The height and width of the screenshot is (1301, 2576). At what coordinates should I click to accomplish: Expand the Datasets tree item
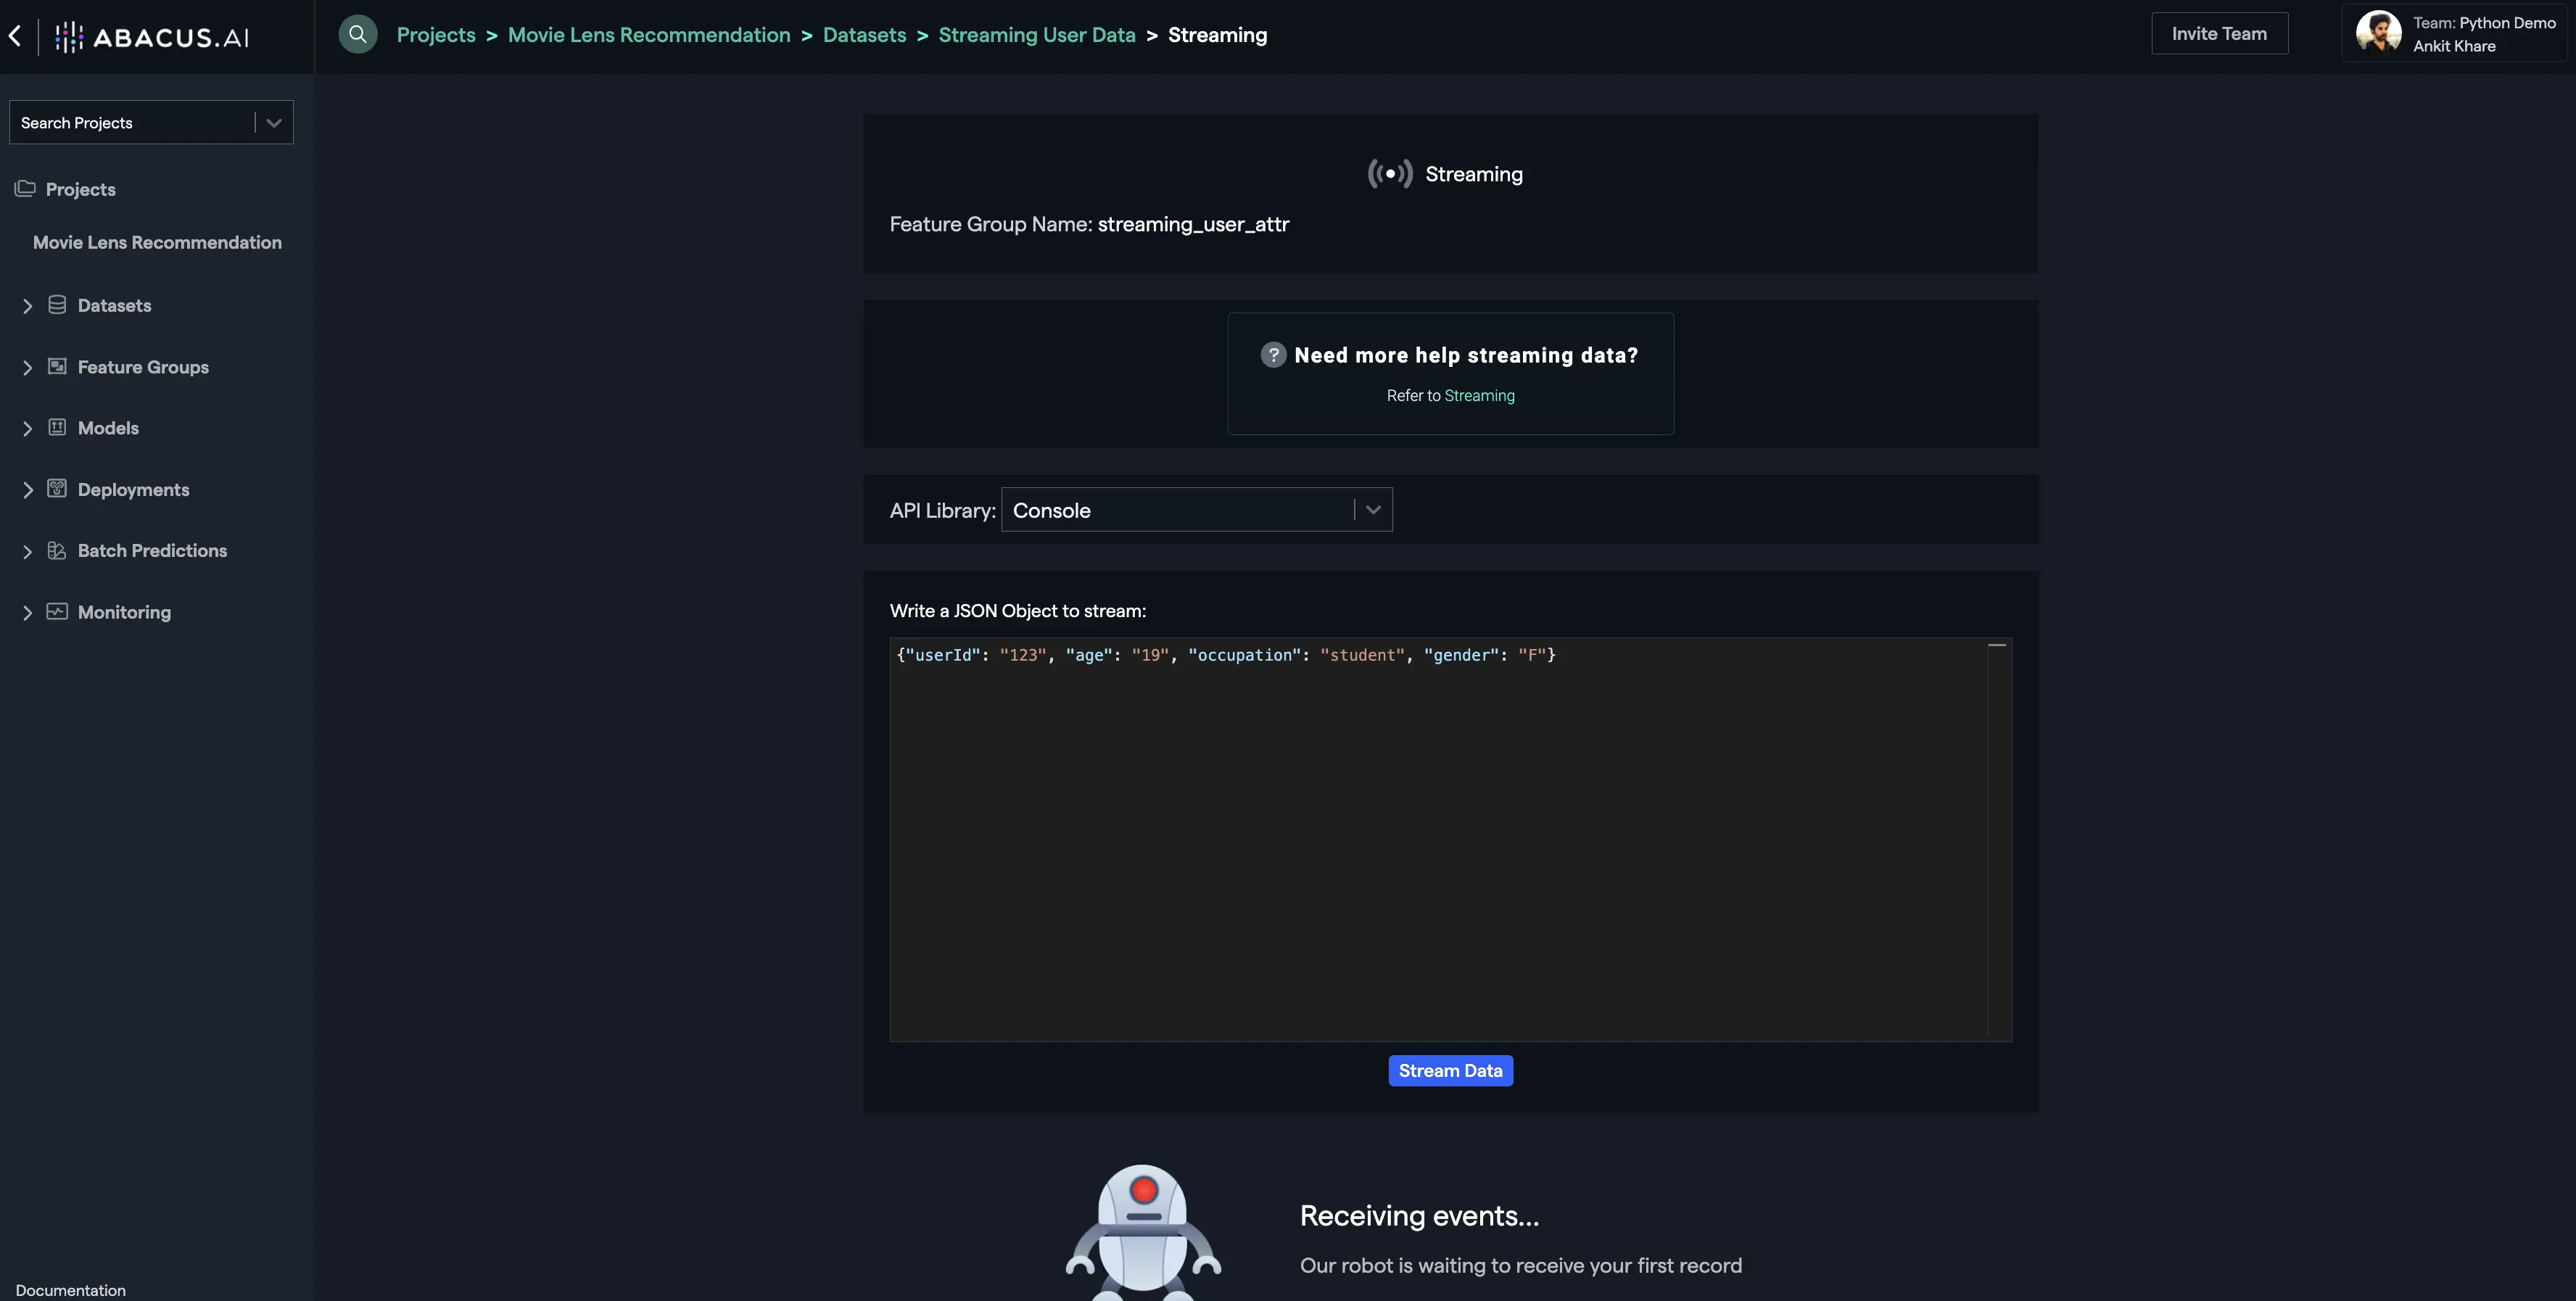coord(25,305)
